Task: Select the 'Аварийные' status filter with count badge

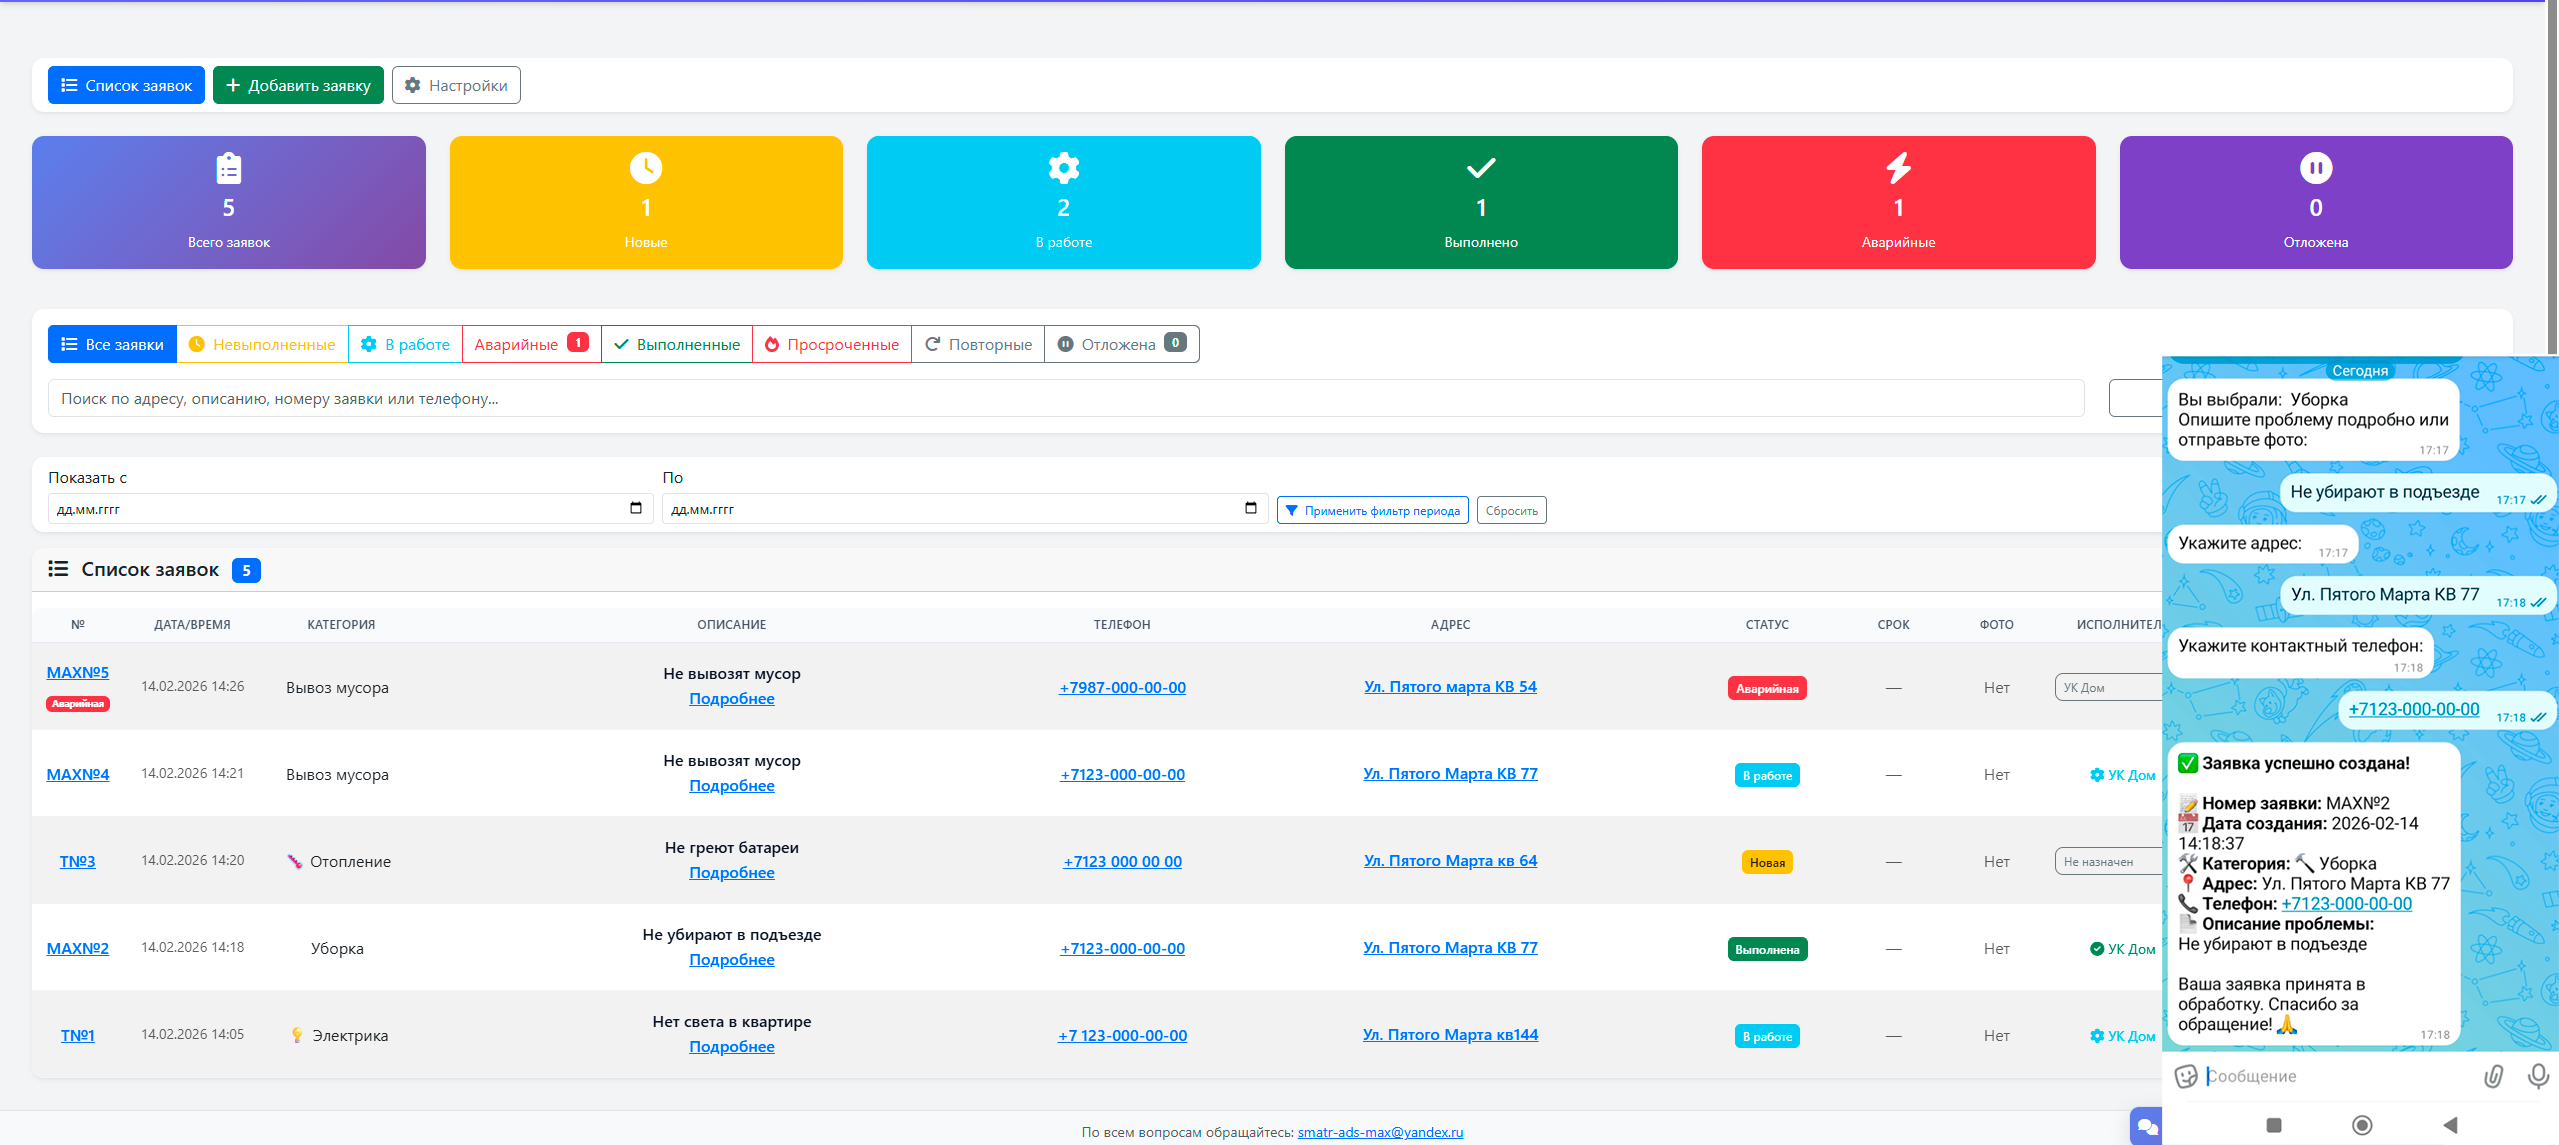Action: point(529,344)
